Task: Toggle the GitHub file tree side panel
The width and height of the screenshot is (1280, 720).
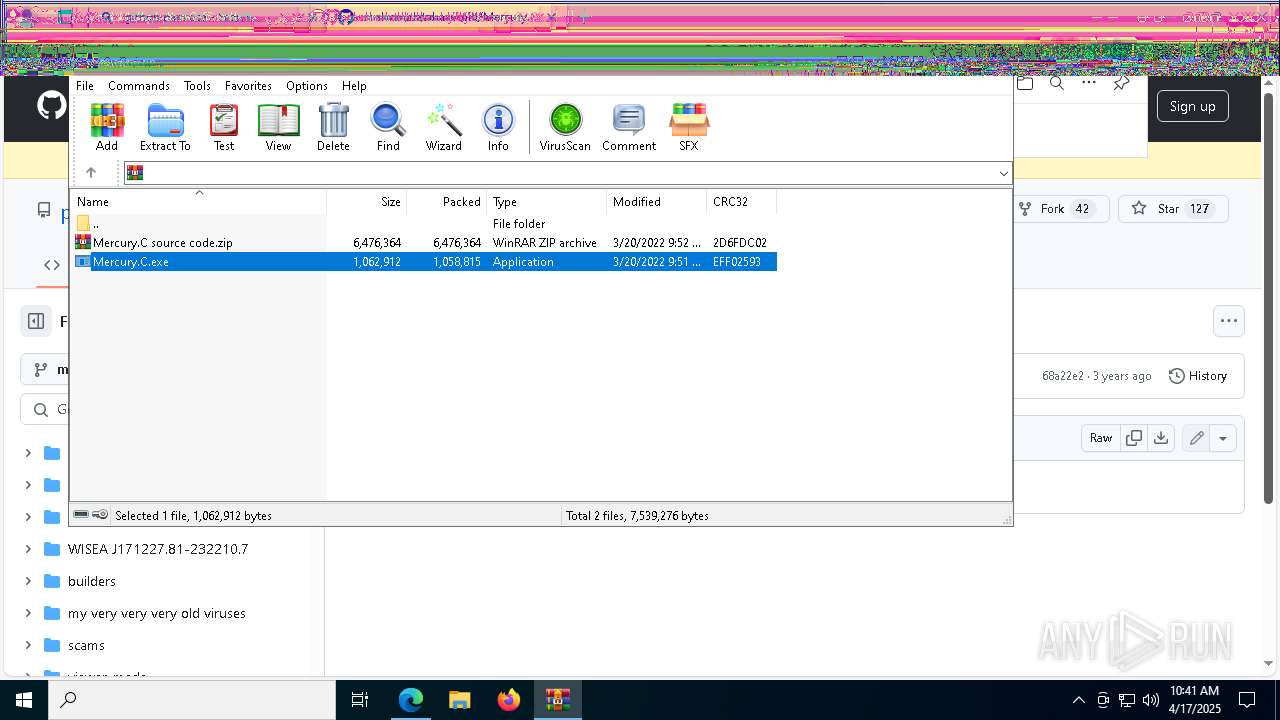Action: (36, 321)
